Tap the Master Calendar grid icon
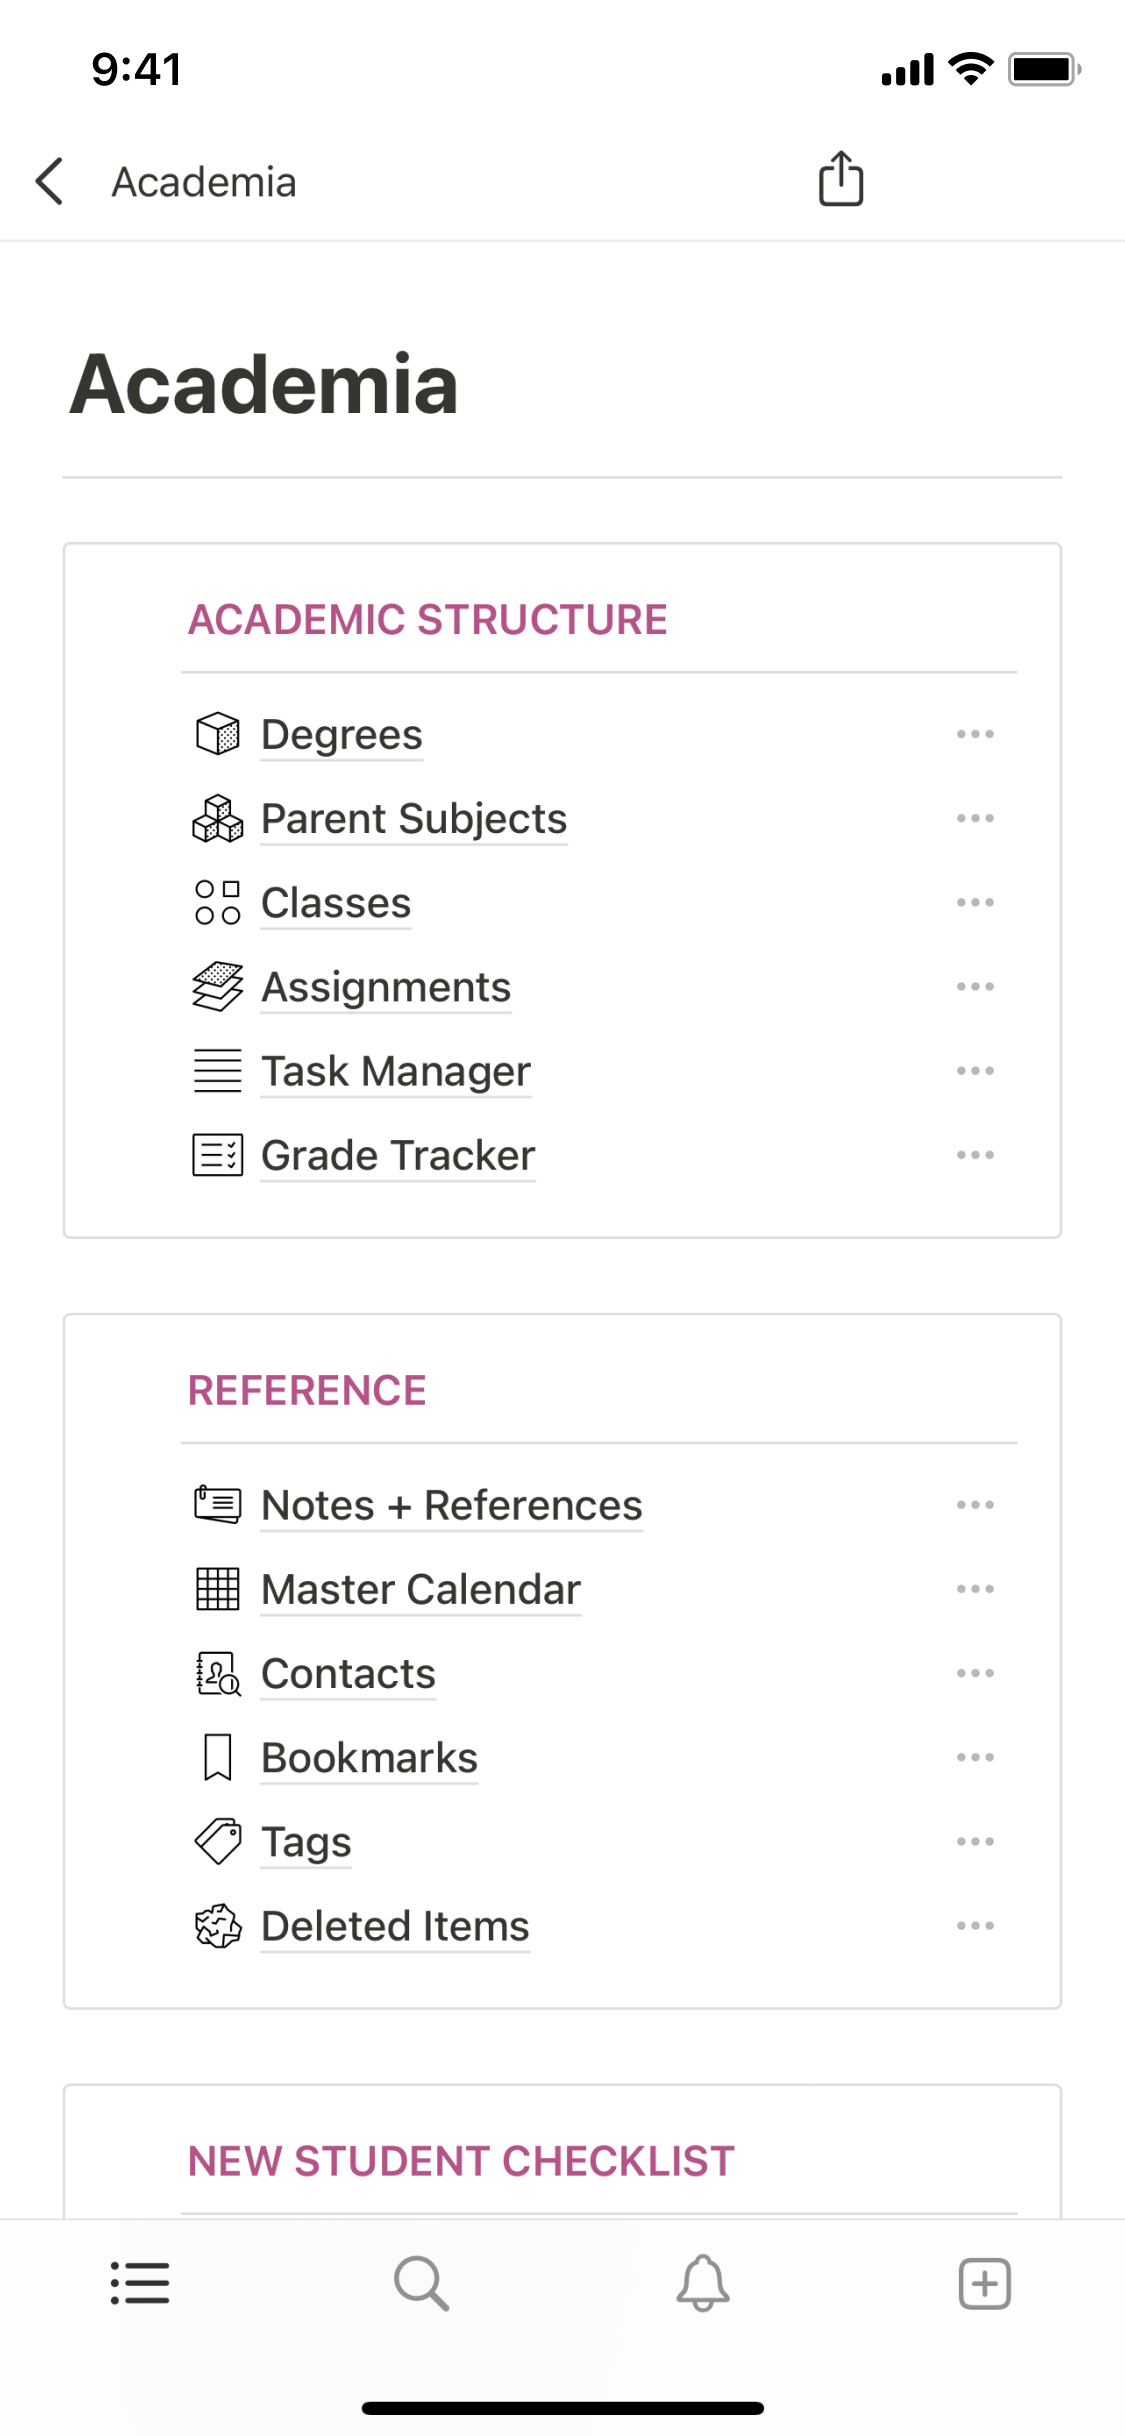This screenshot has width=1125, height=2436. point(218,1589)
